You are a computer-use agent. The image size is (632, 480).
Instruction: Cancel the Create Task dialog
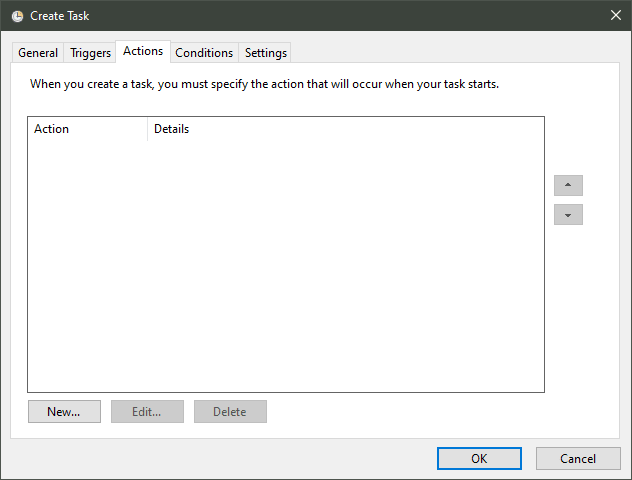pyautogui.click(x=578, y=459)
